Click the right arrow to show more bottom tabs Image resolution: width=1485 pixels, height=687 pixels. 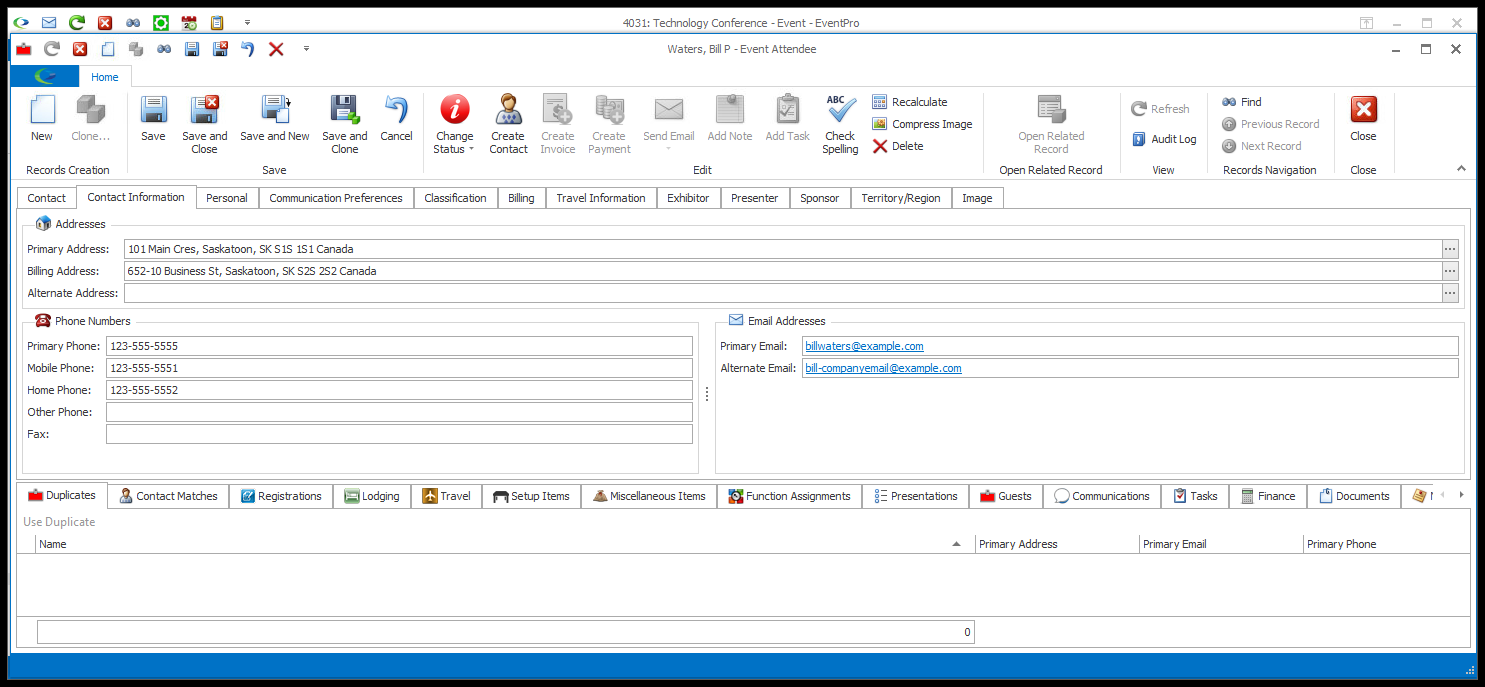[x=1461, y=495]
